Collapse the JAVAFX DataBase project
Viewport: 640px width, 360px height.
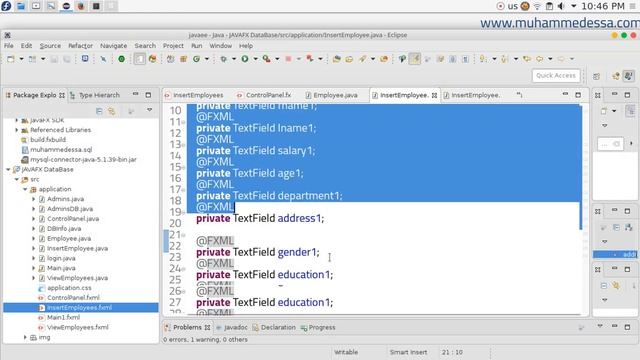pos(8,169)
